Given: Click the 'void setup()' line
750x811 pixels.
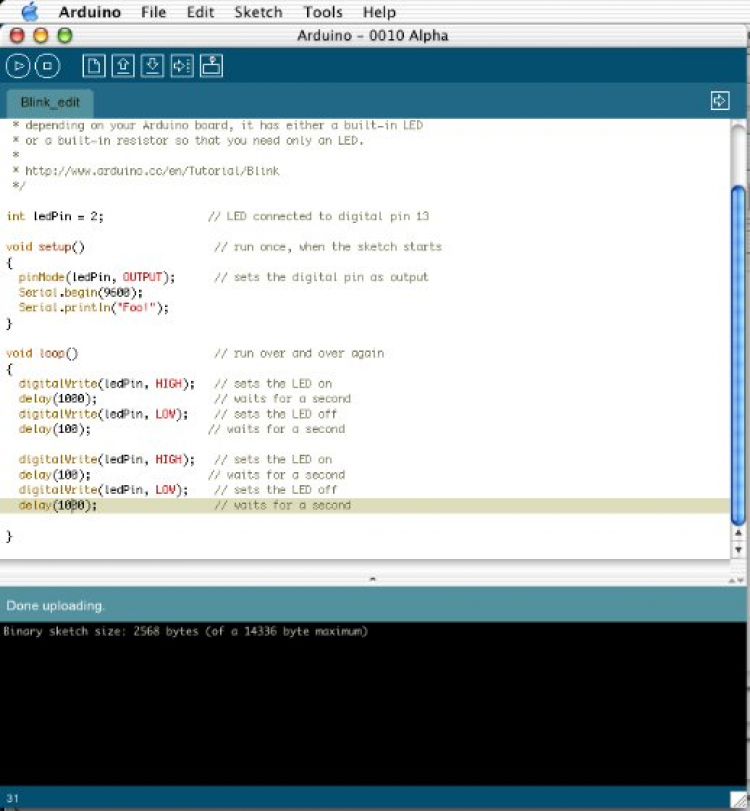Looking at the screenshot, I should pos(45,247).
